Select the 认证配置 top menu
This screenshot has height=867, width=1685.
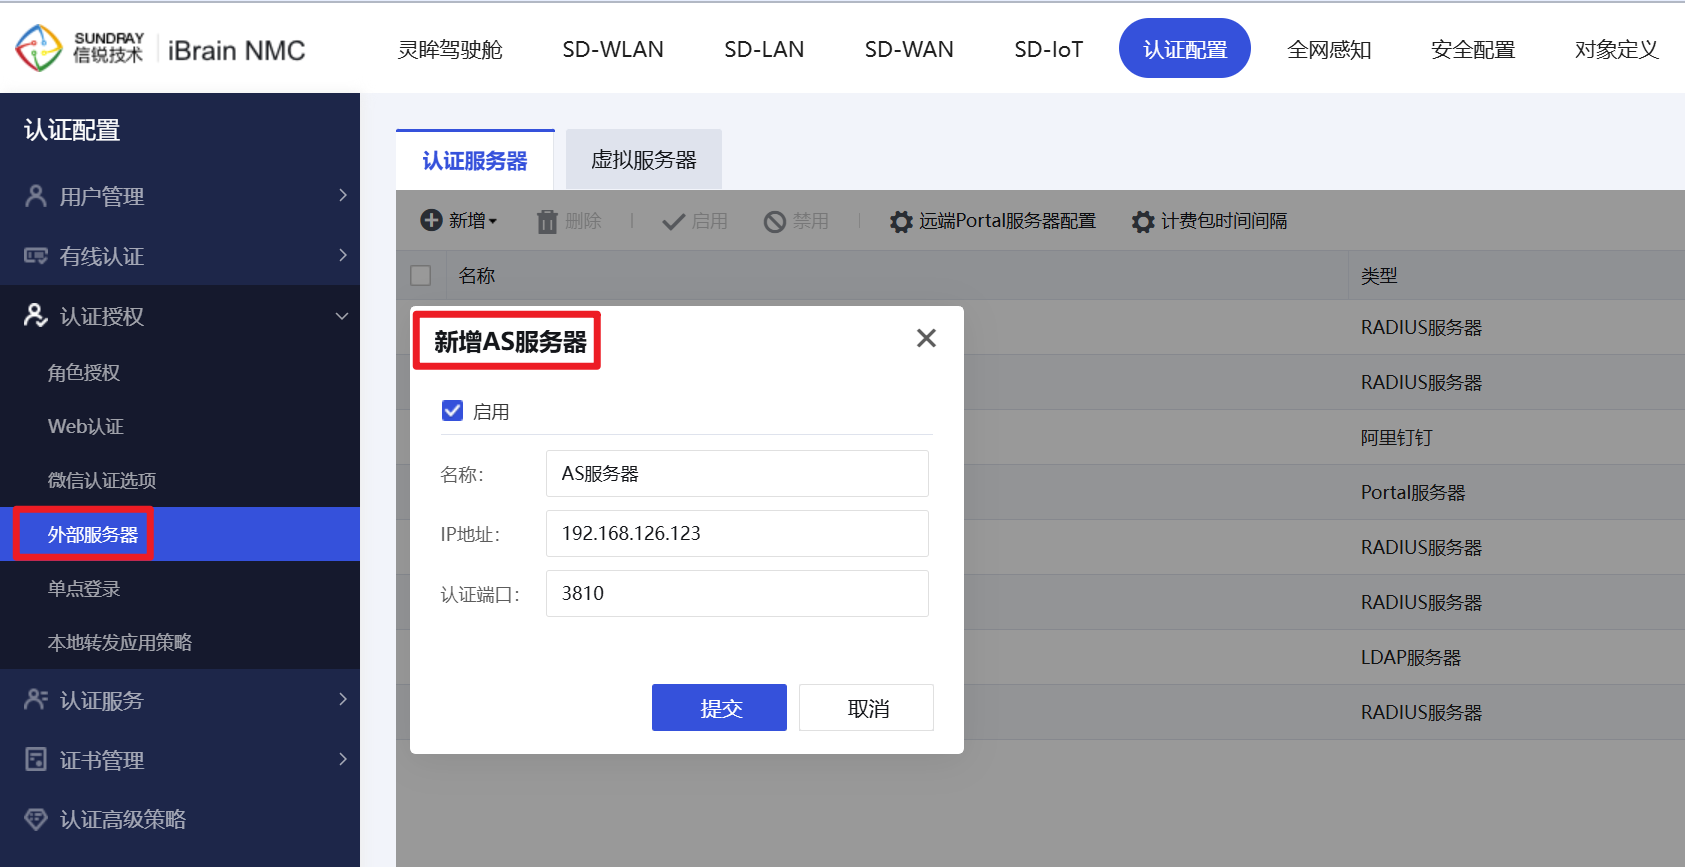1185,48
